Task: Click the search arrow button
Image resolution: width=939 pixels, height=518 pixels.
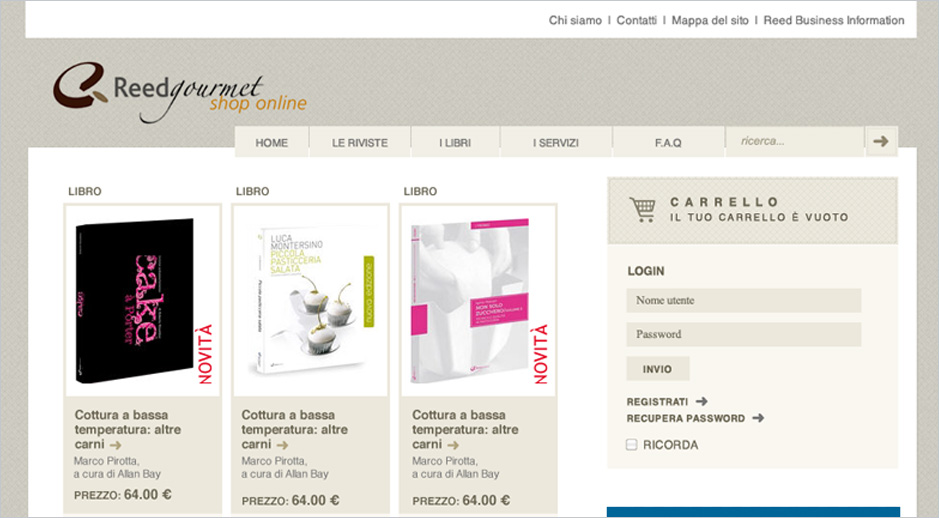Action: (x=881, y=141)
